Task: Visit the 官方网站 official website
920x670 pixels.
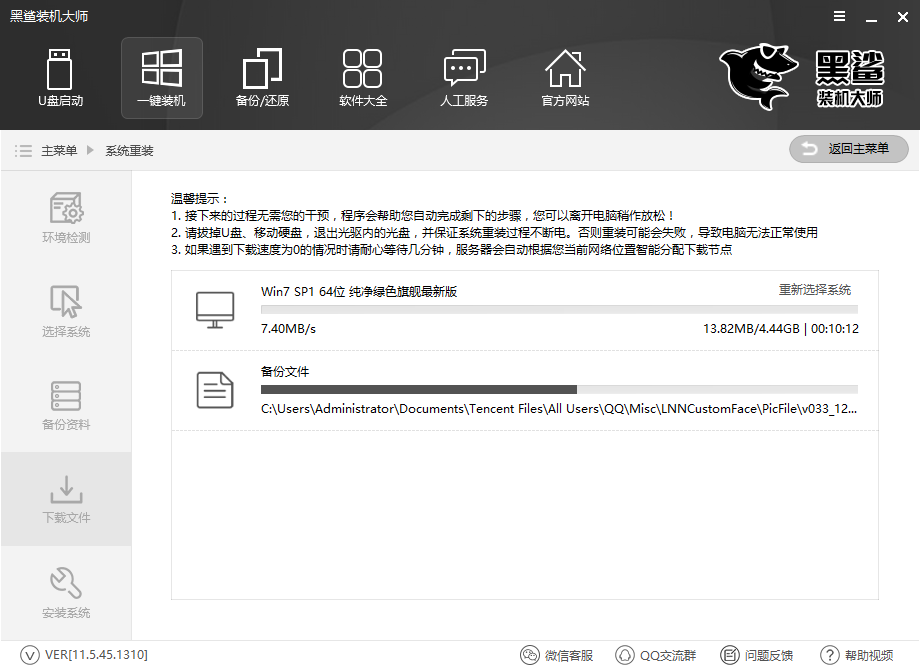Action: point(565,78)
